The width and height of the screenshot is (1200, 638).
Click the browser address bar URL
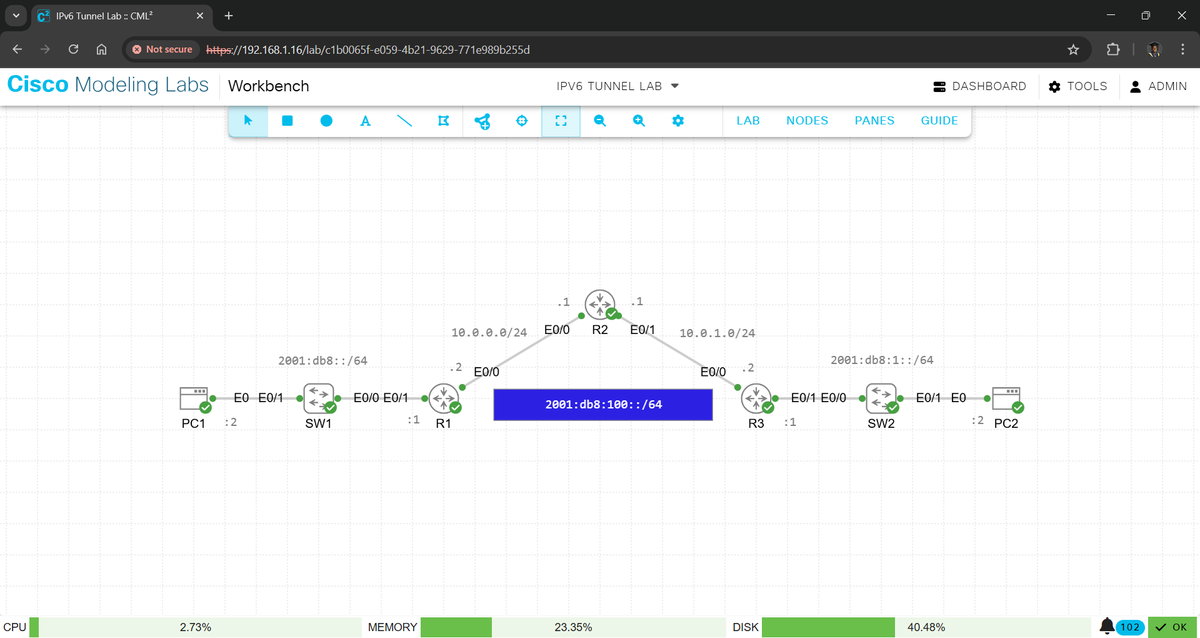coord(367,49)
